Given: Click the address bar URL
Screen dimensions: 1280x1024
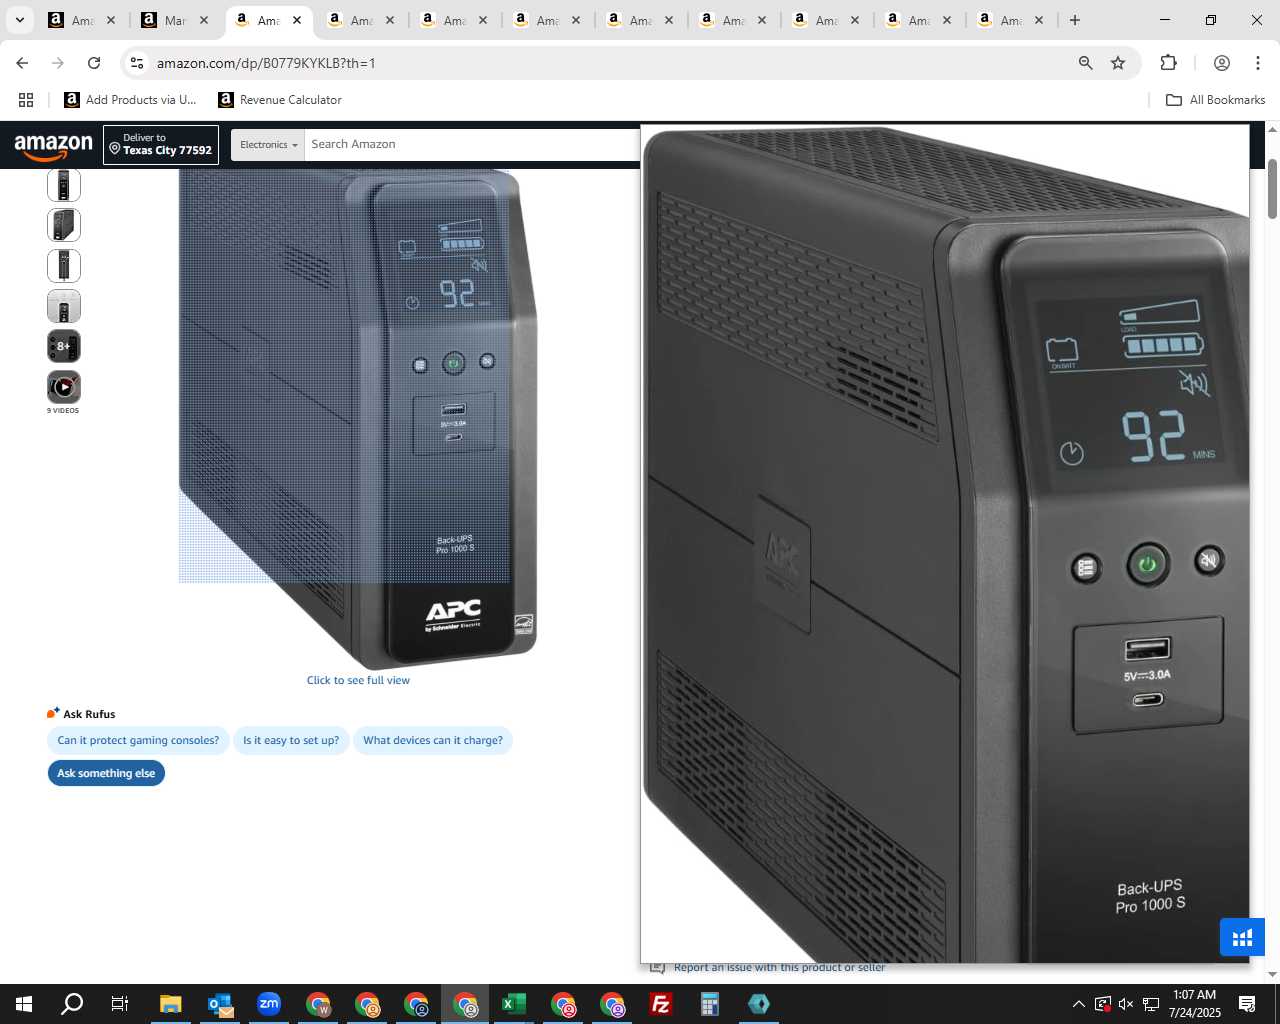Looking at the screenshot, I should [266, 63].
